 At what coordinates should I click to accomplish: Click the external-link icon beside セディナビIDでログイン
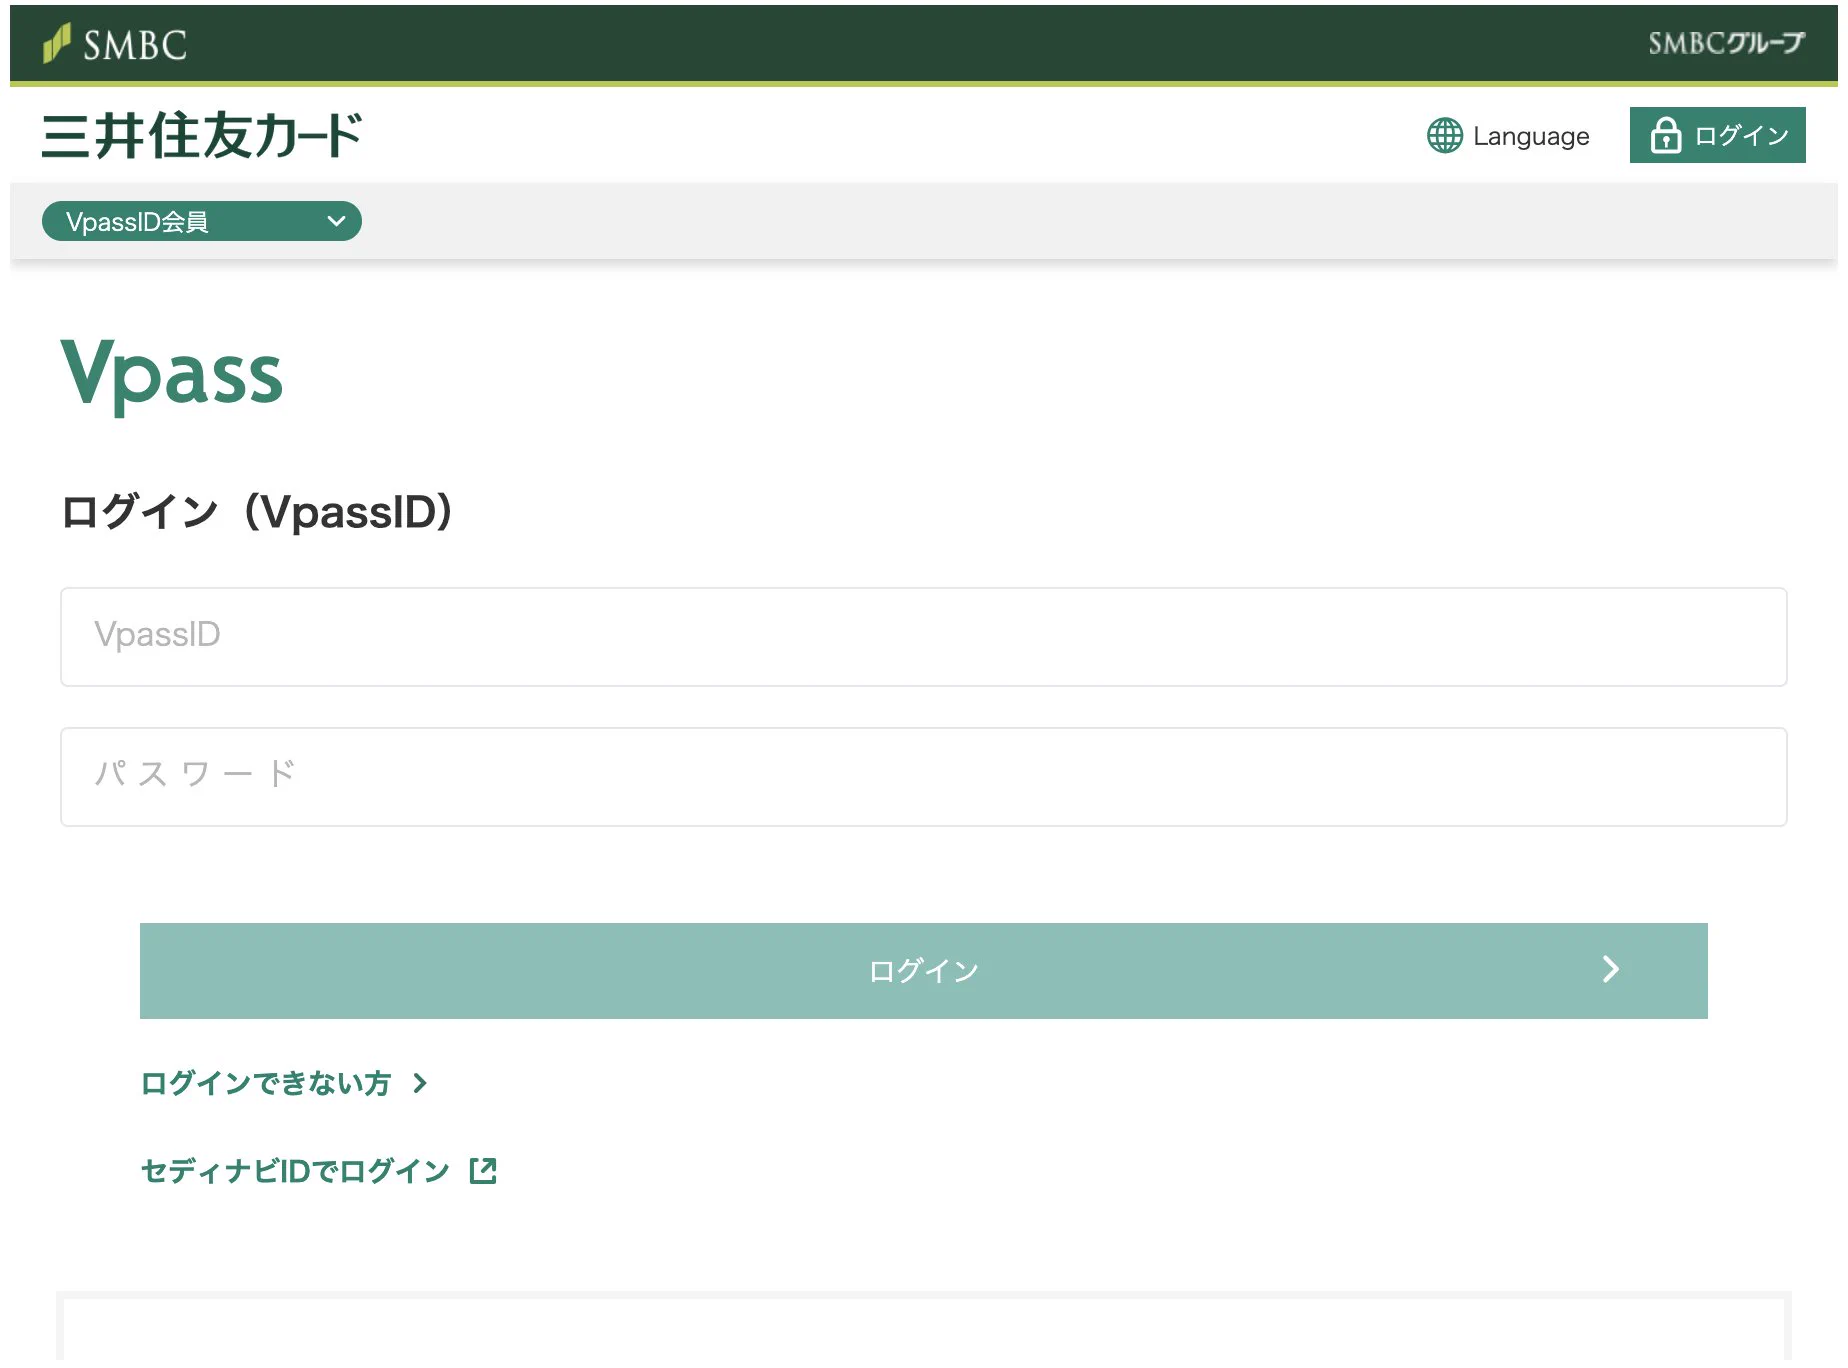point(483,1171)
